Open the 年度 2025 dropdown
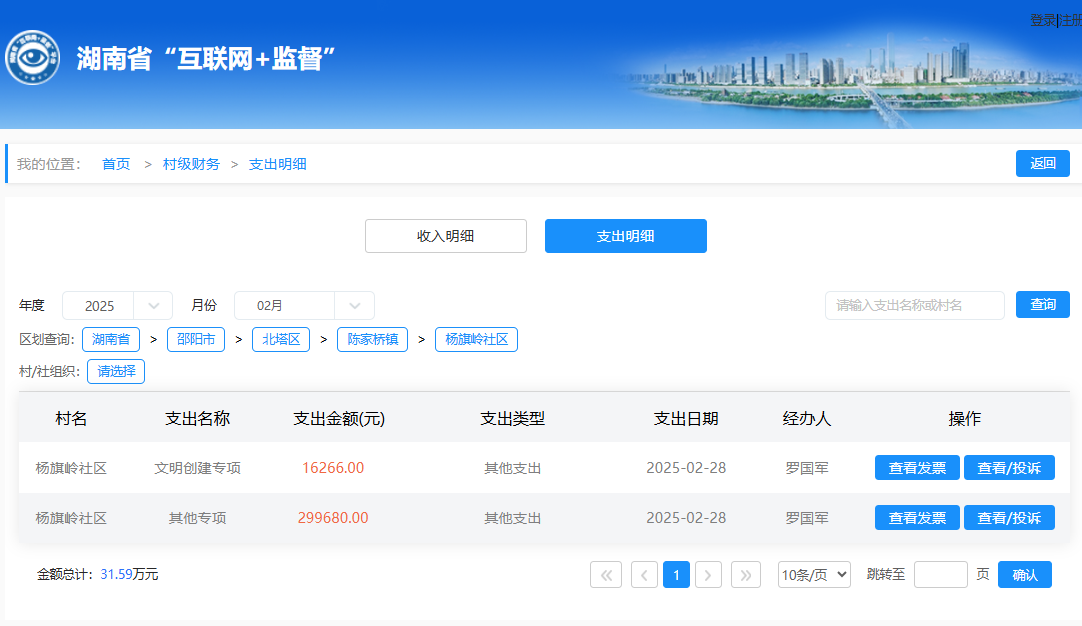Image resolution: width=1082 pixels, height=626 pixels. pos(117,306)
